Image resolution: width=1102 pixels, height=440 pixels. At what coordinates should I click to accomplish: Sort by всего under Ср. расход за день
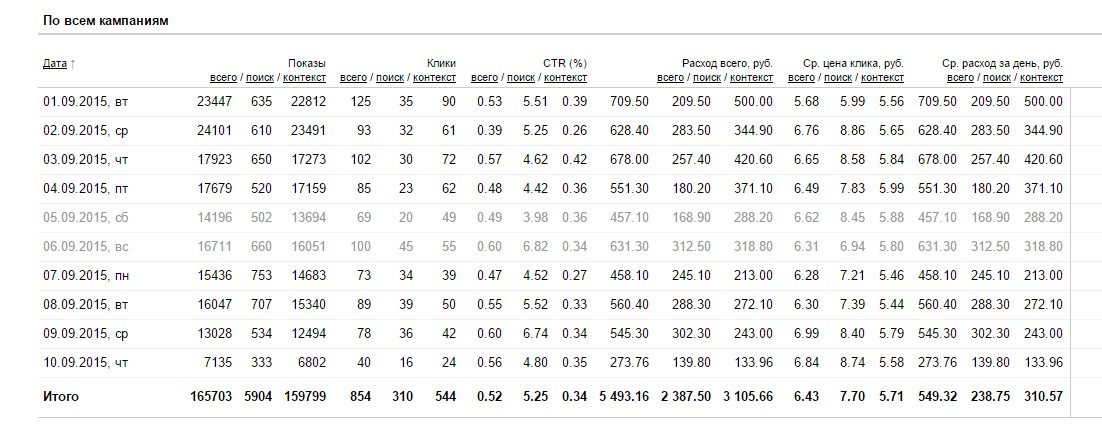(960, 77)
